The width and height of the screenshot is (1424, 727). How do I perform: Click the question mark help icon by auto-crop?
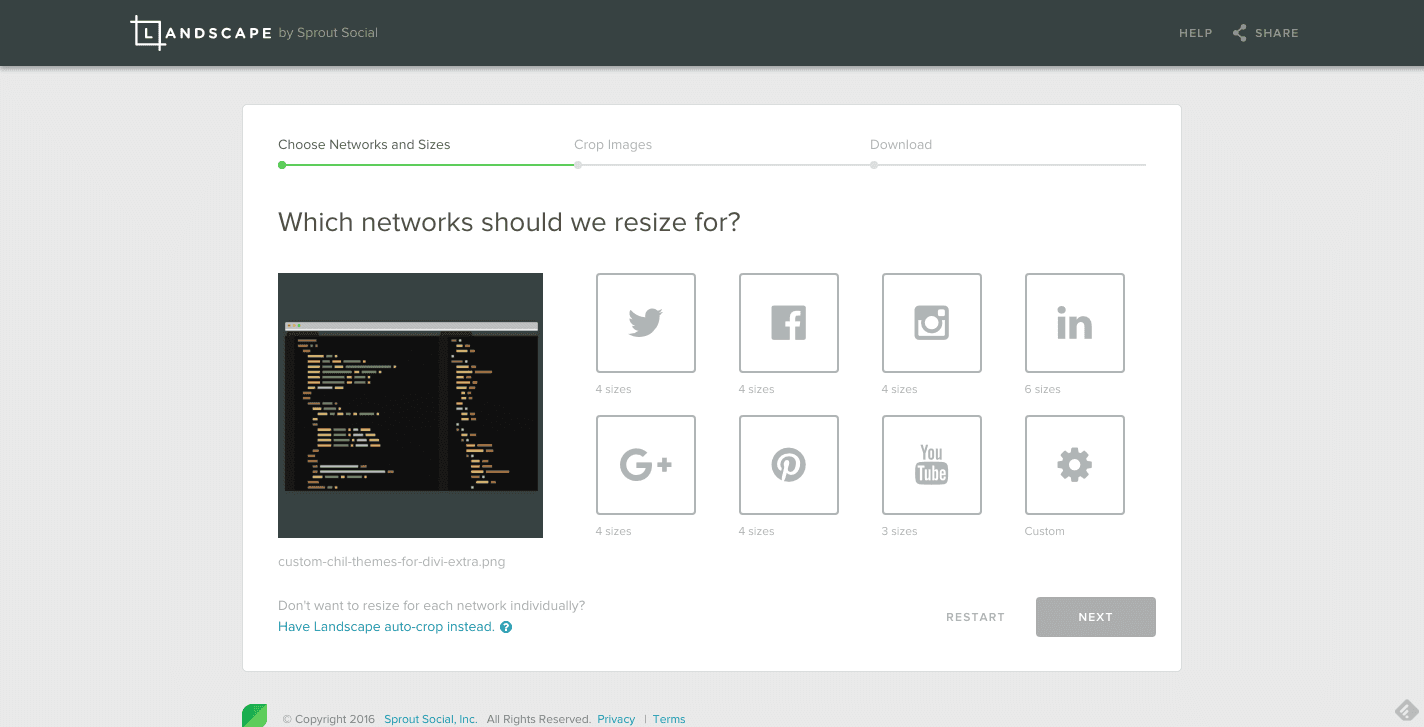click(506, 627)
